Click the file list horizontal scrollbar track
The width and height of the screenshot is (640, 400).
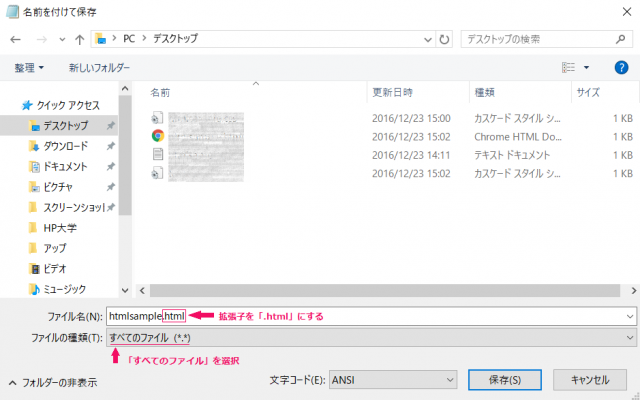(x=385, y=291)
